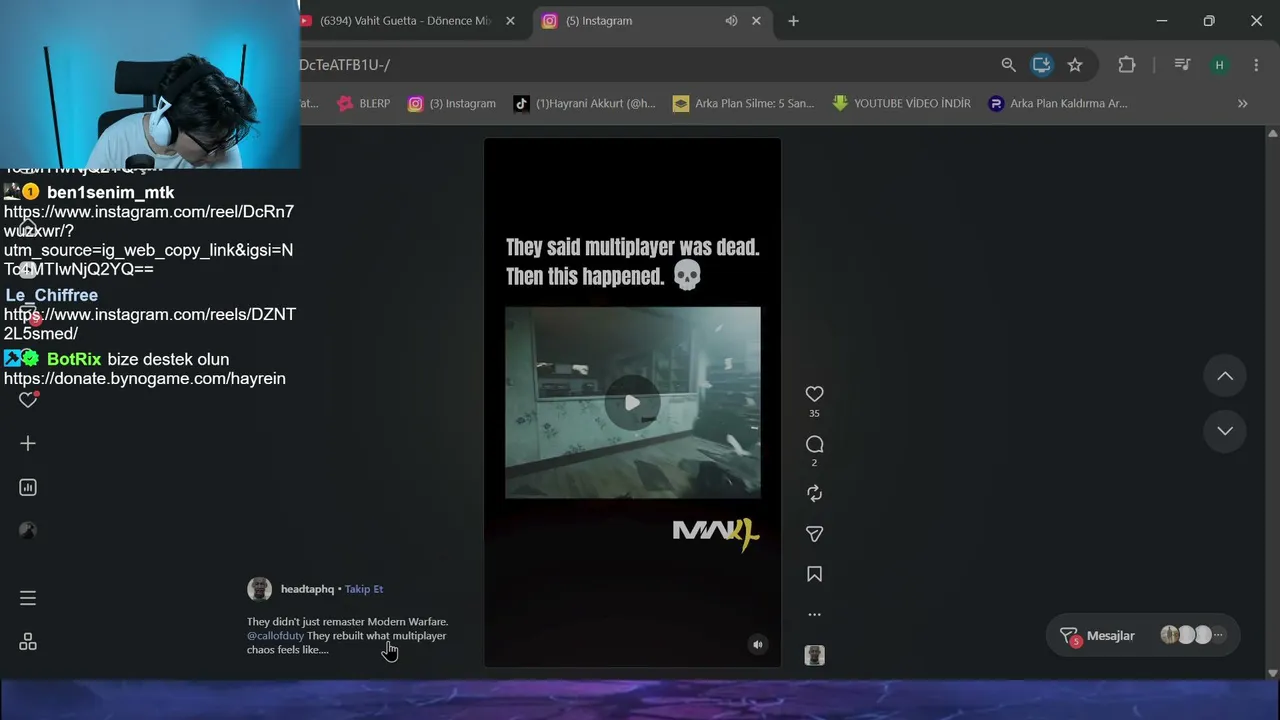
Task: Open the @callofduty mention in the caption
Action: [x=275, y=636]
